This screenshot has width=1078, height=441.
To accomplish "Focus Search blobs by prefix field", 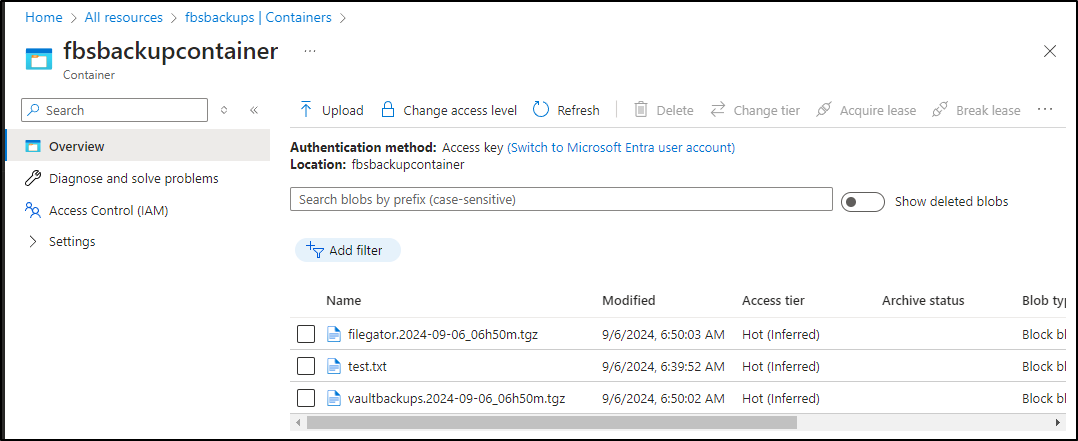I will click(x=561, y=200).
